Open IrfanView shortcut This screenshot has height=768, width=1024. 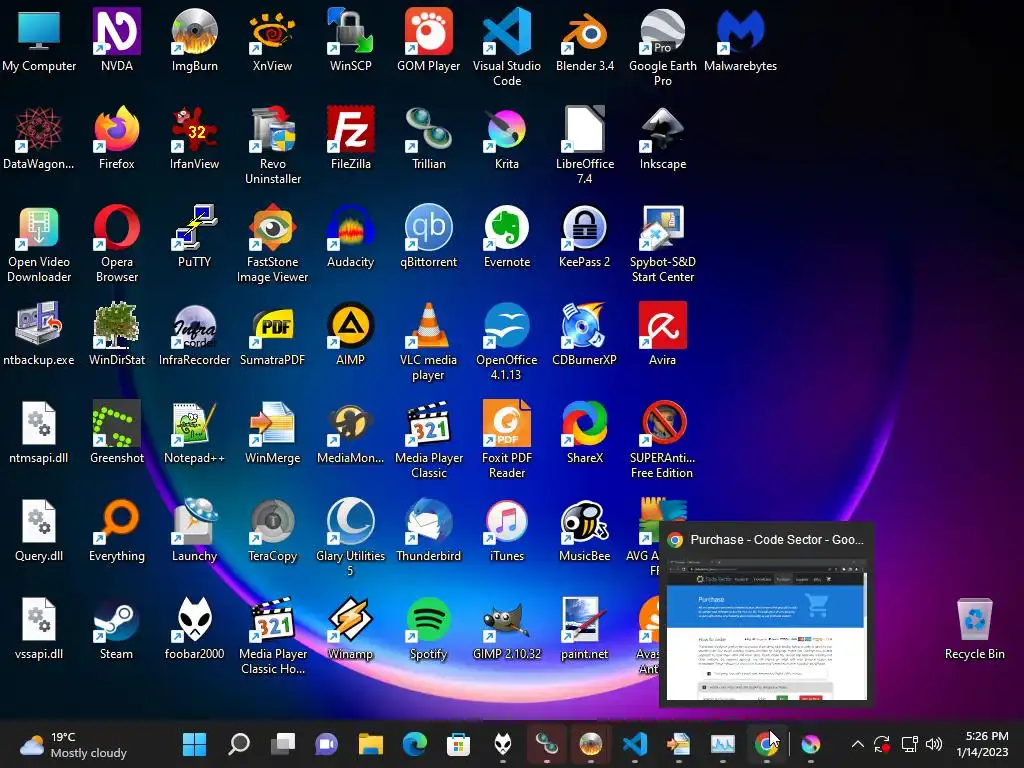click(195, 138)
